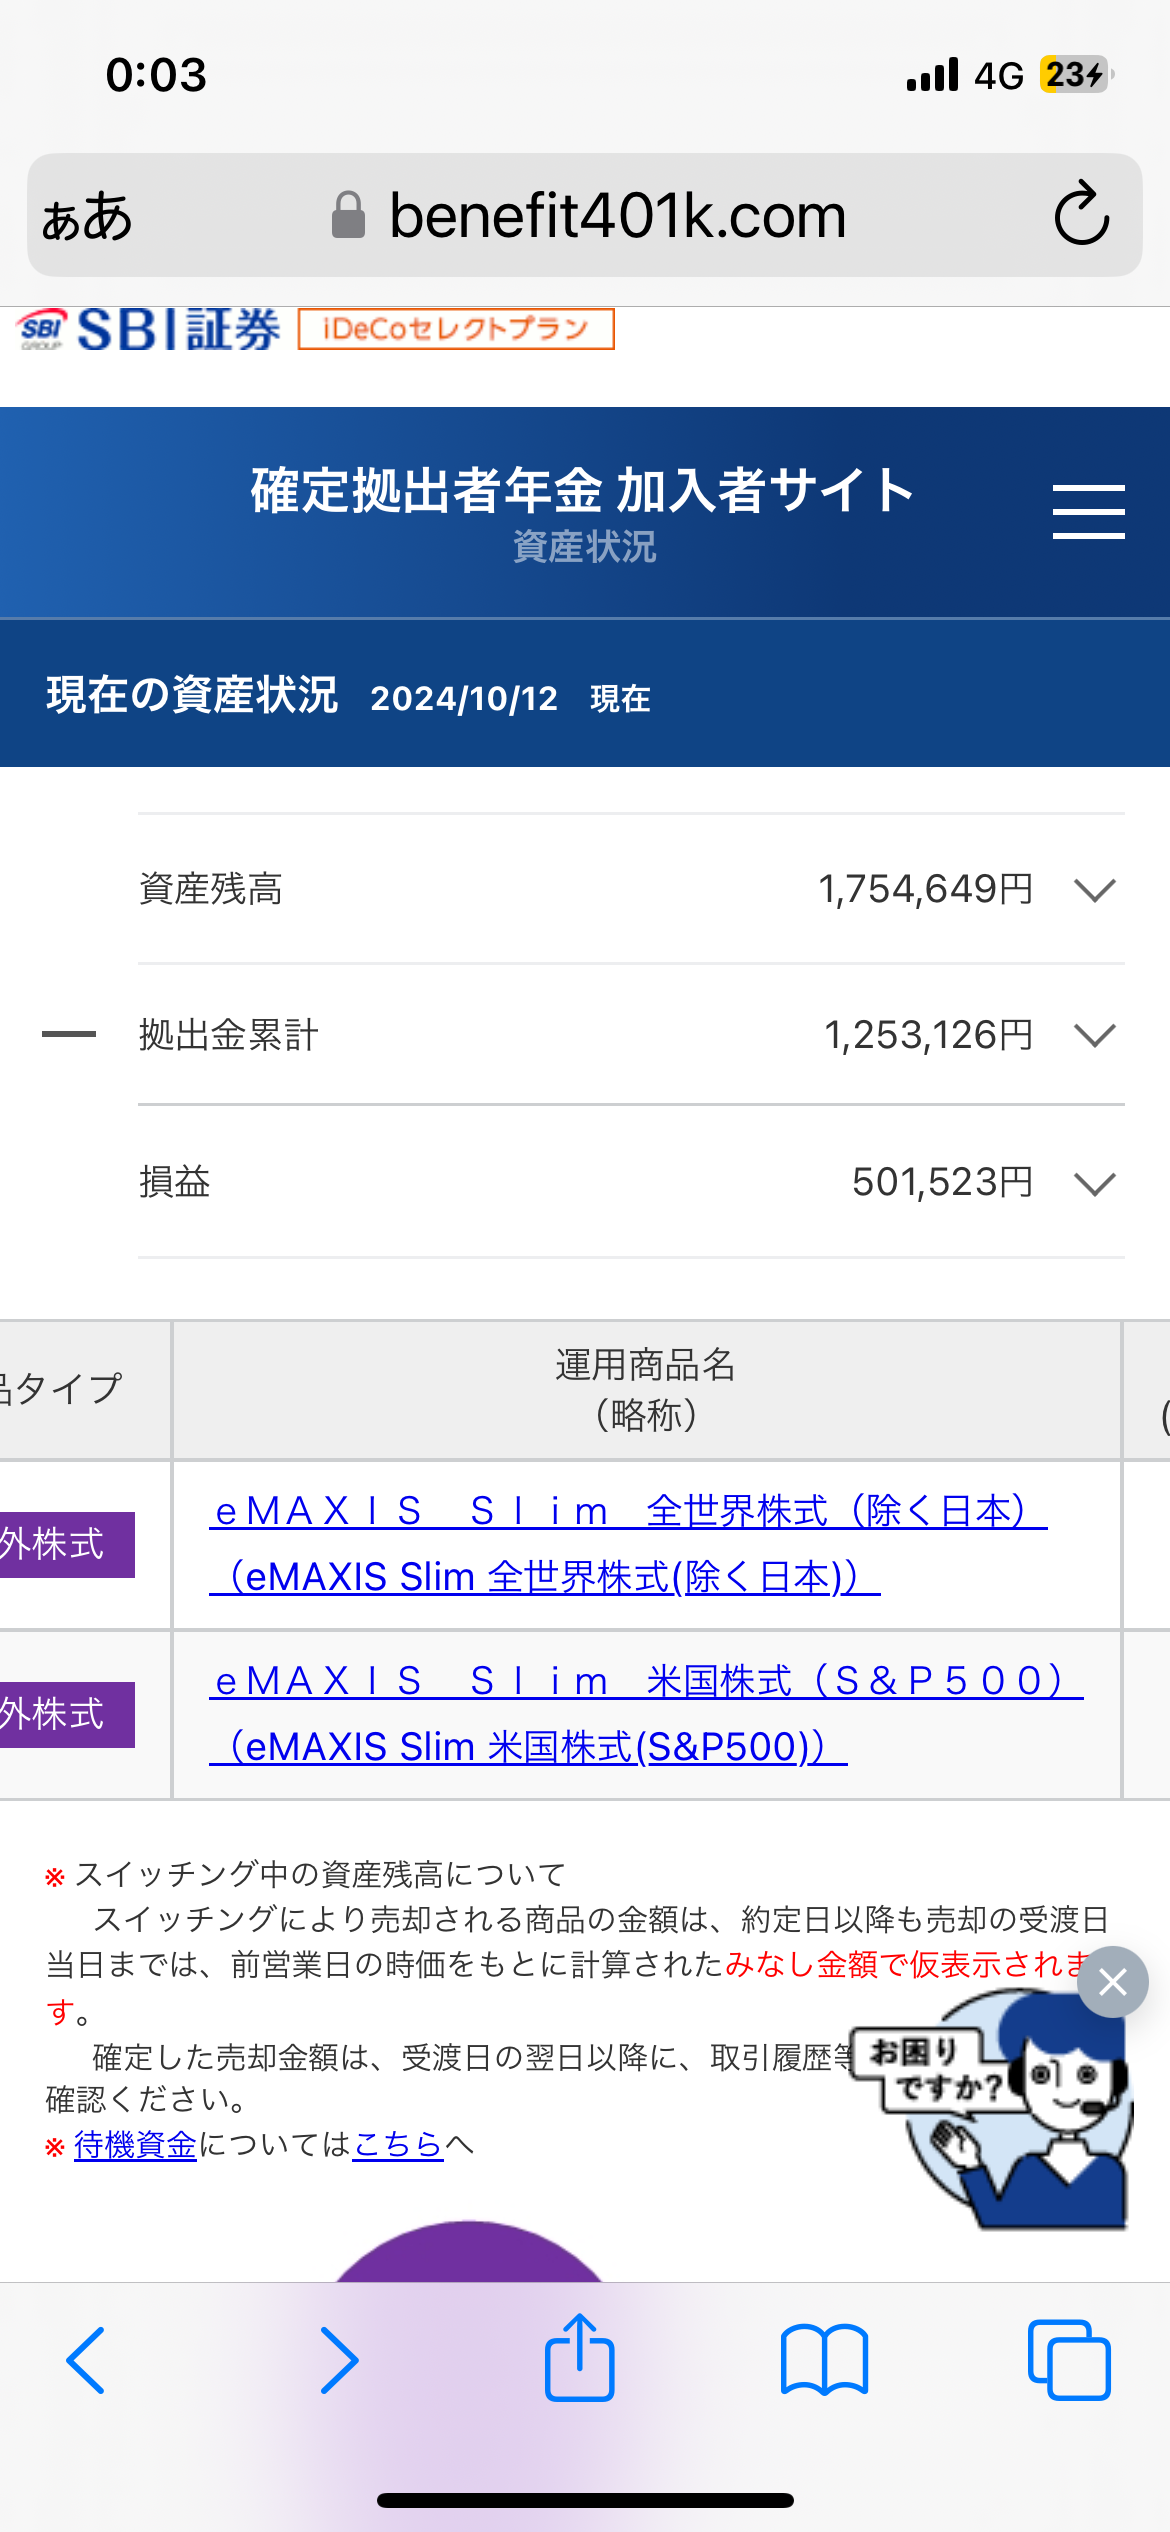Open the Safari tabs overview icon
1170x2532 pixels.
[1069, 2360]
